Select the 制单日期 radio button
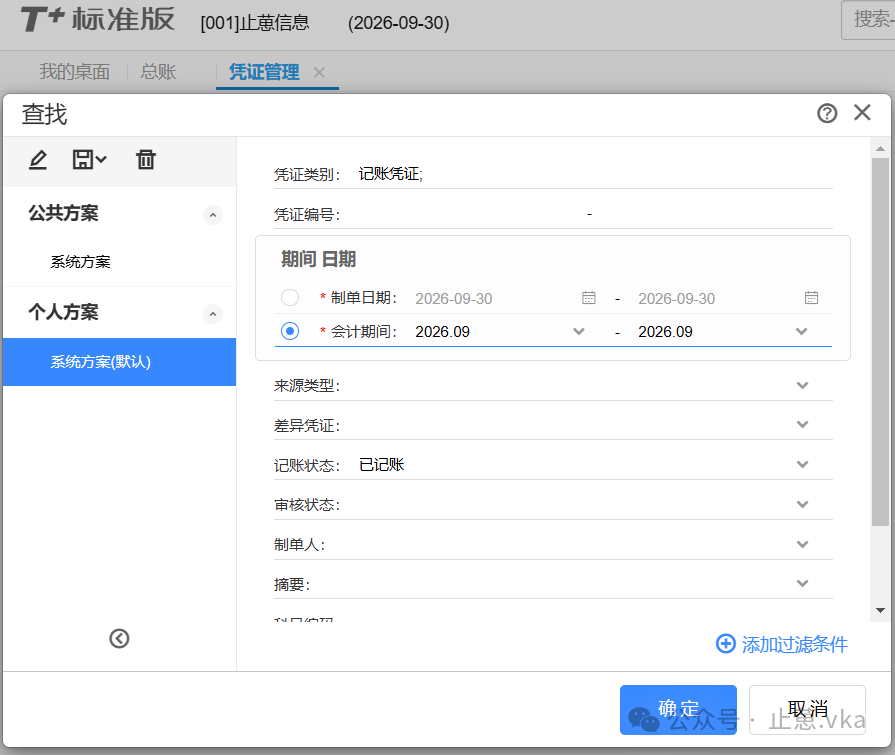Viewport: 895px width, 755px height. (290, 297)
